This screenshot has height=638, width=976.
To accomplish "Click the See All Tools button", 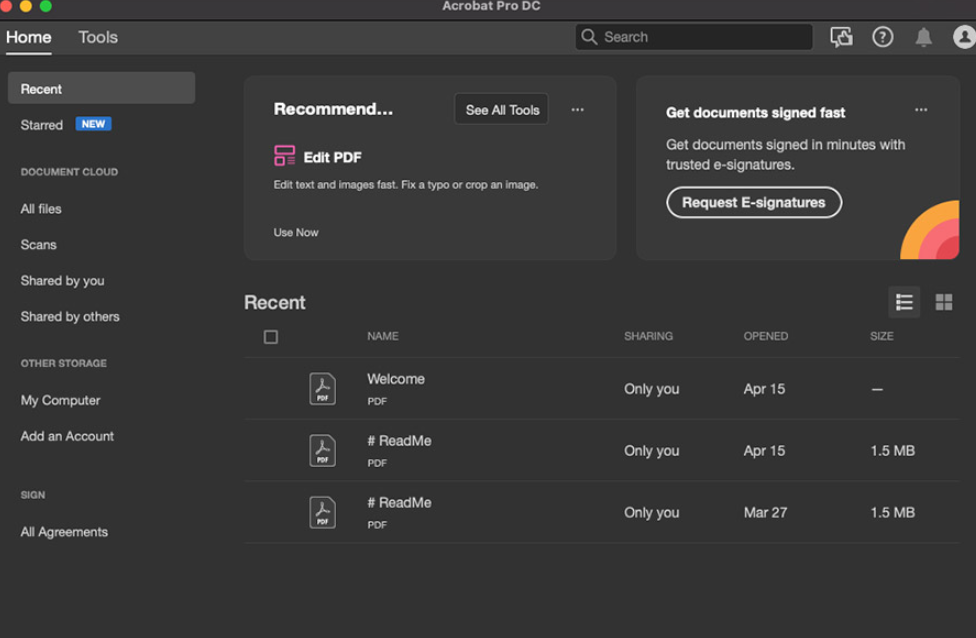I will (502, 110).
